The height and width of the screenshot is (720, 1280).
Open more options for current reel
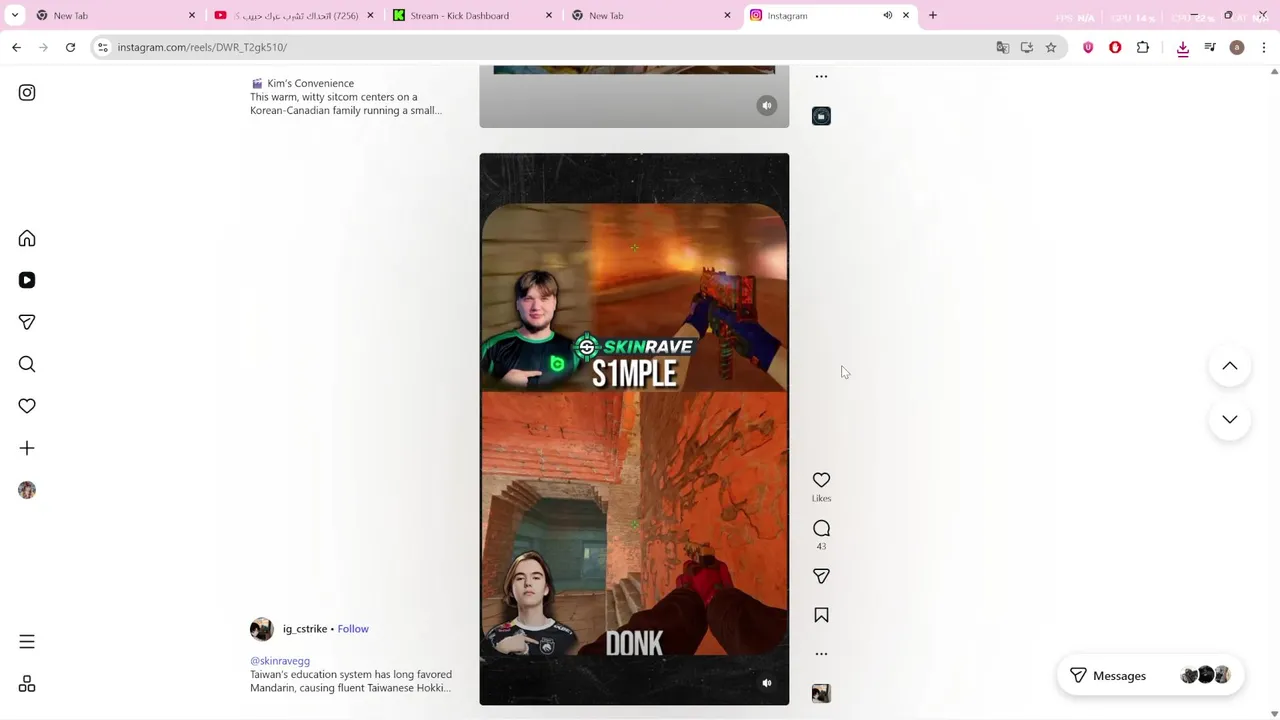[821, 654]
